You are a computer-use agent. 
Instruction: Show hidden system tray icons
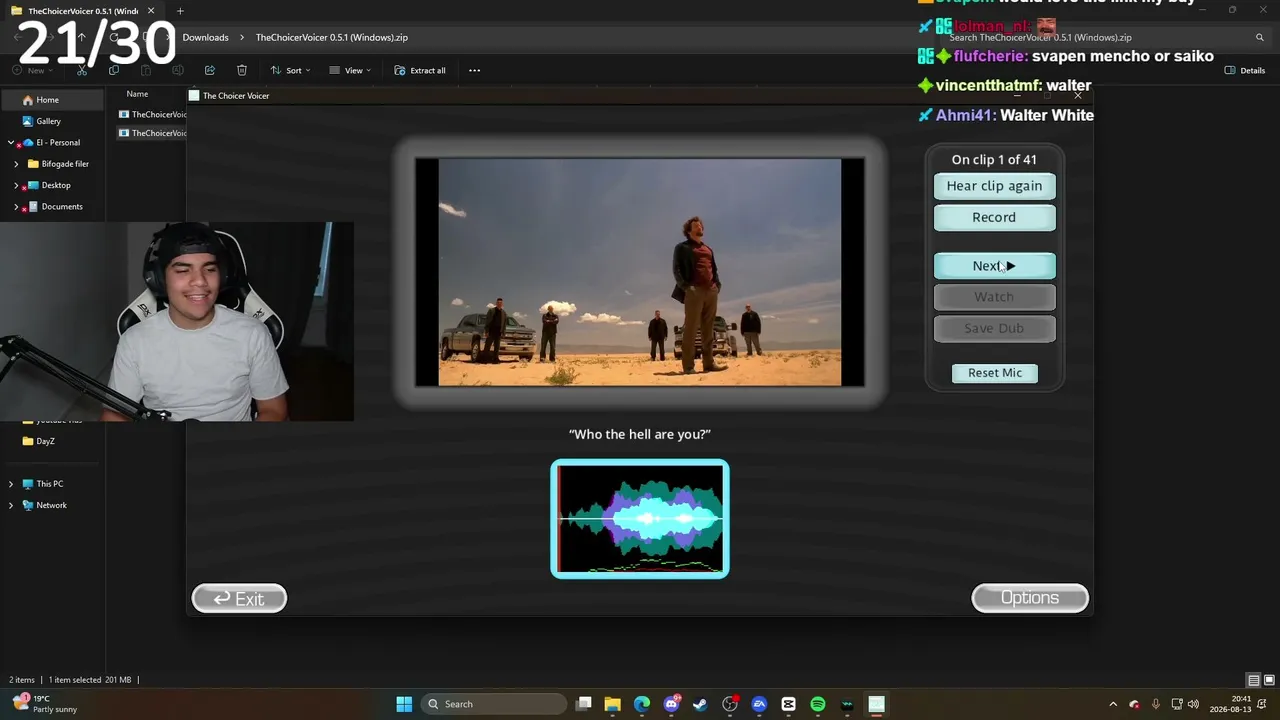coord(1113,704)
